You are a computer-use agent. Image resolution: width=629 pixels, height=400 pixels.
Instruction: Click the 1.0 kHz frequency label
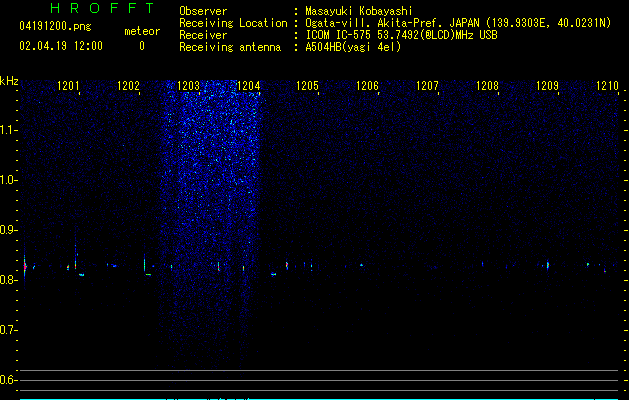click(8, 180)
